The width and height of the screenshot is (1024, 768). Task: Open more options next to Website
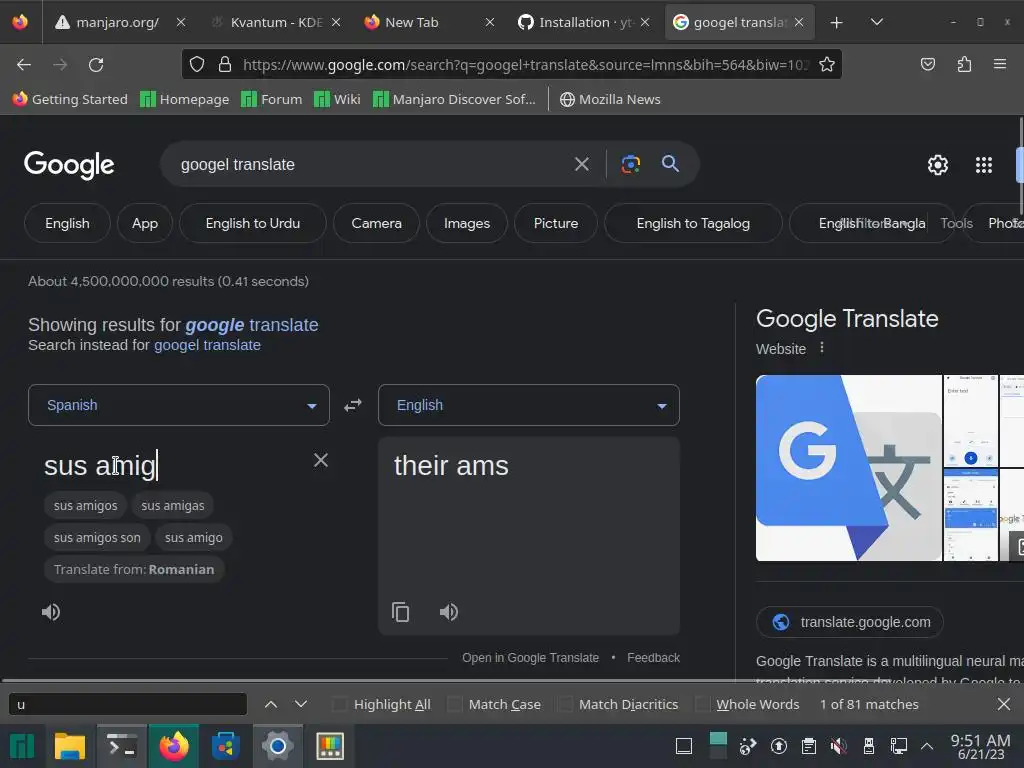pos(822,348)
